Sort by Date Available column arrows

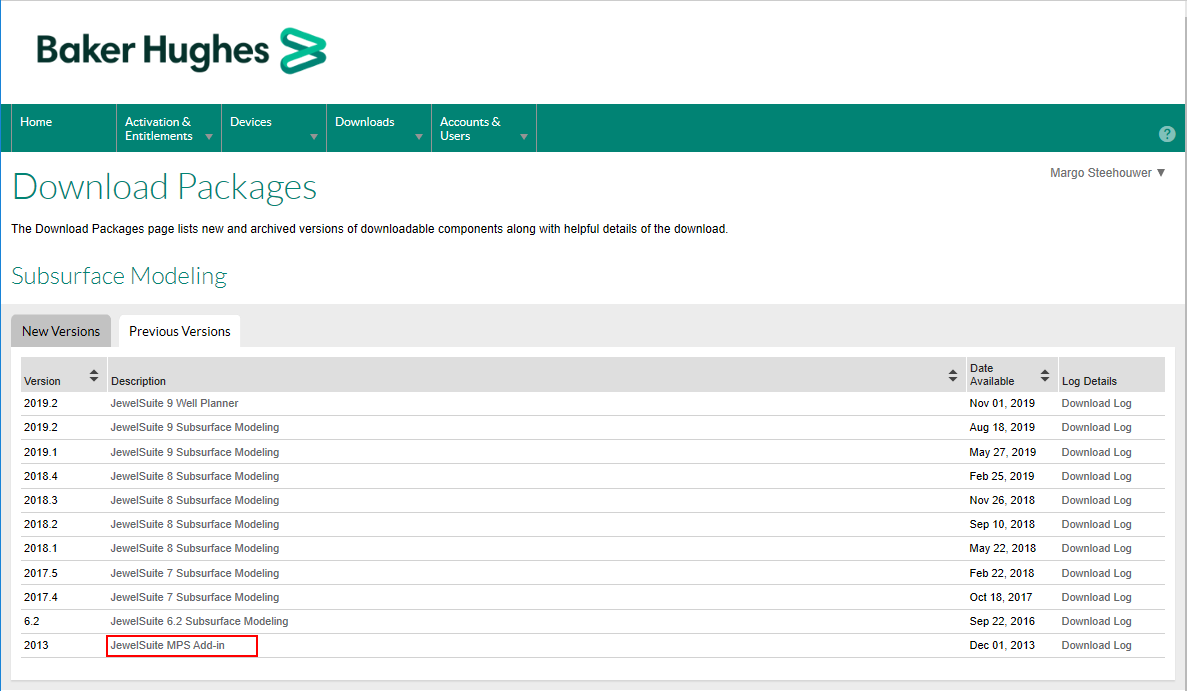[x=1046, y=376]
